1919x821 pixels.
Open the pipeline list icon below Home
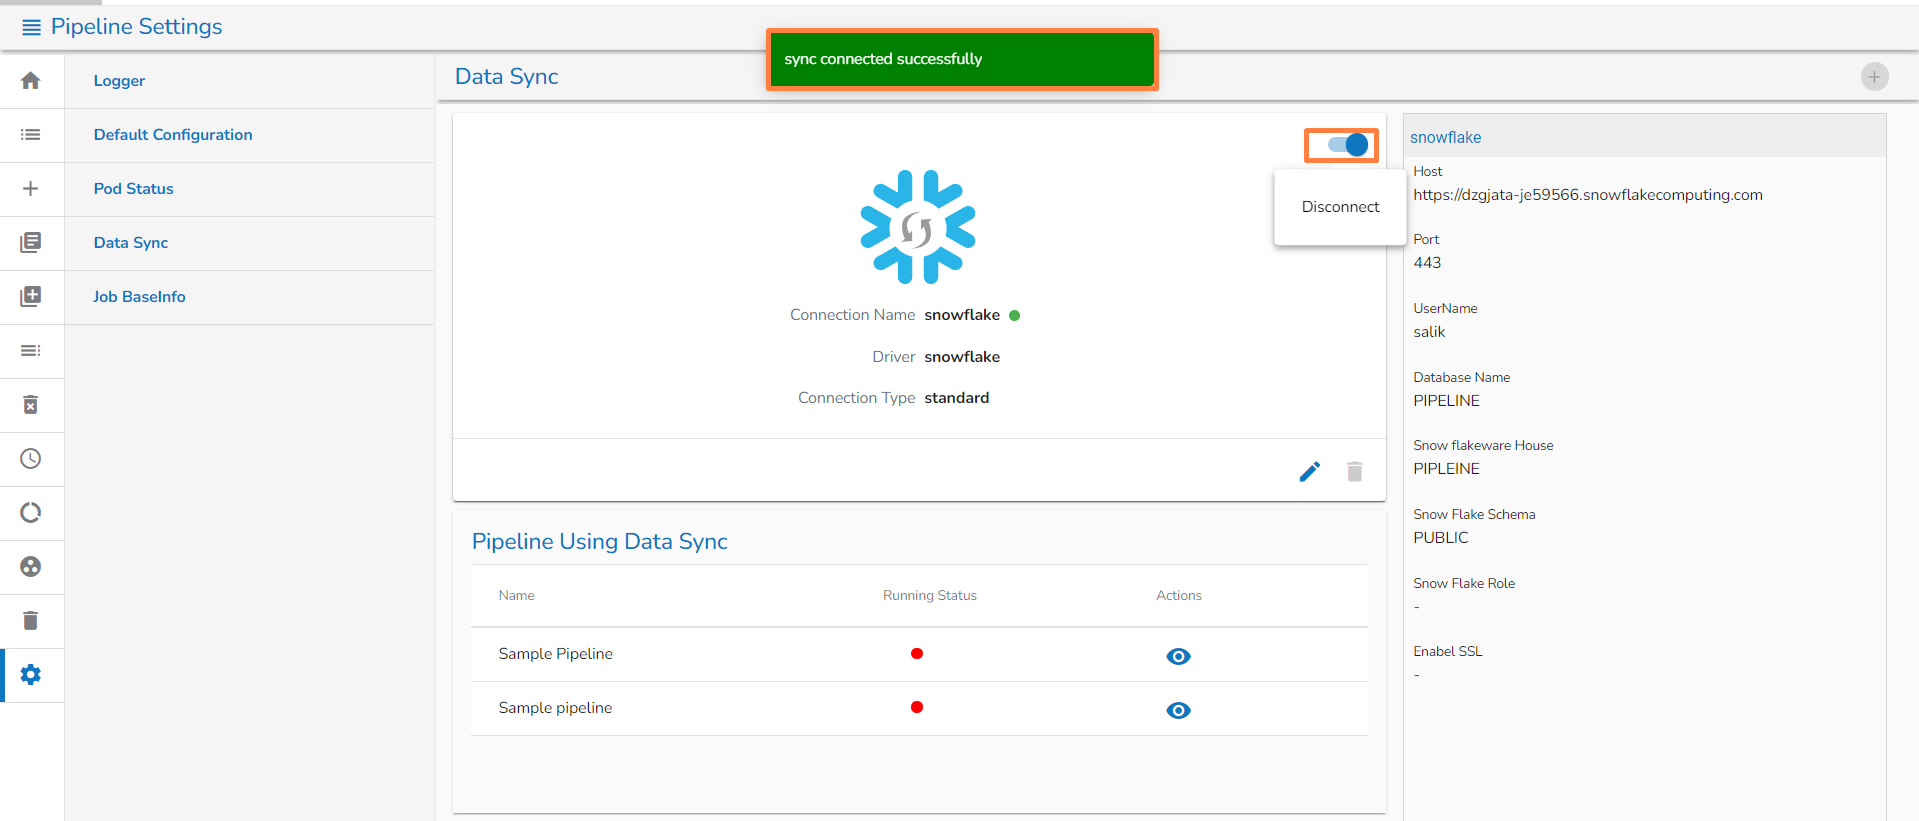31,134
